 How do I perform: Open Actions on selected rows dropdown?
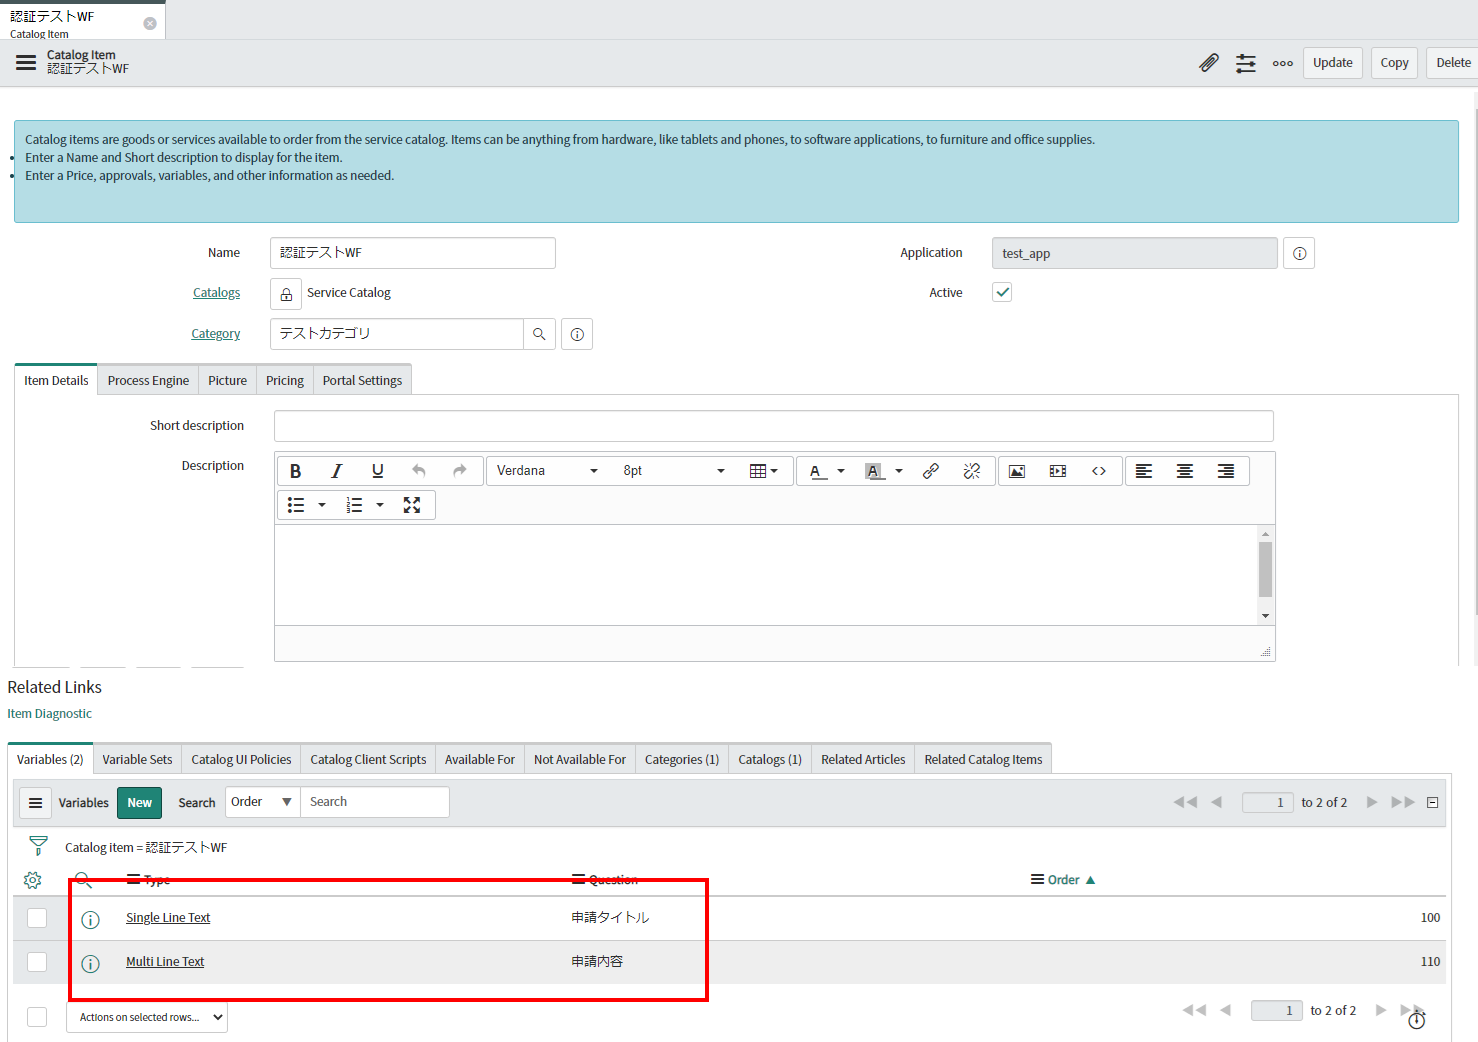point(147,1017)
